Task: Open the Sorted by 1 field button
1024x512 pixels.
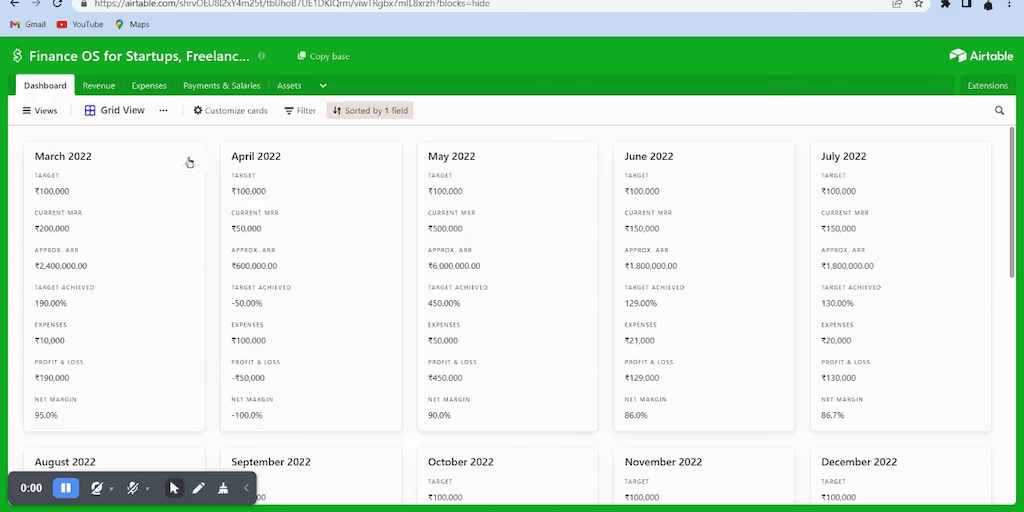Action: click(370, 111)
